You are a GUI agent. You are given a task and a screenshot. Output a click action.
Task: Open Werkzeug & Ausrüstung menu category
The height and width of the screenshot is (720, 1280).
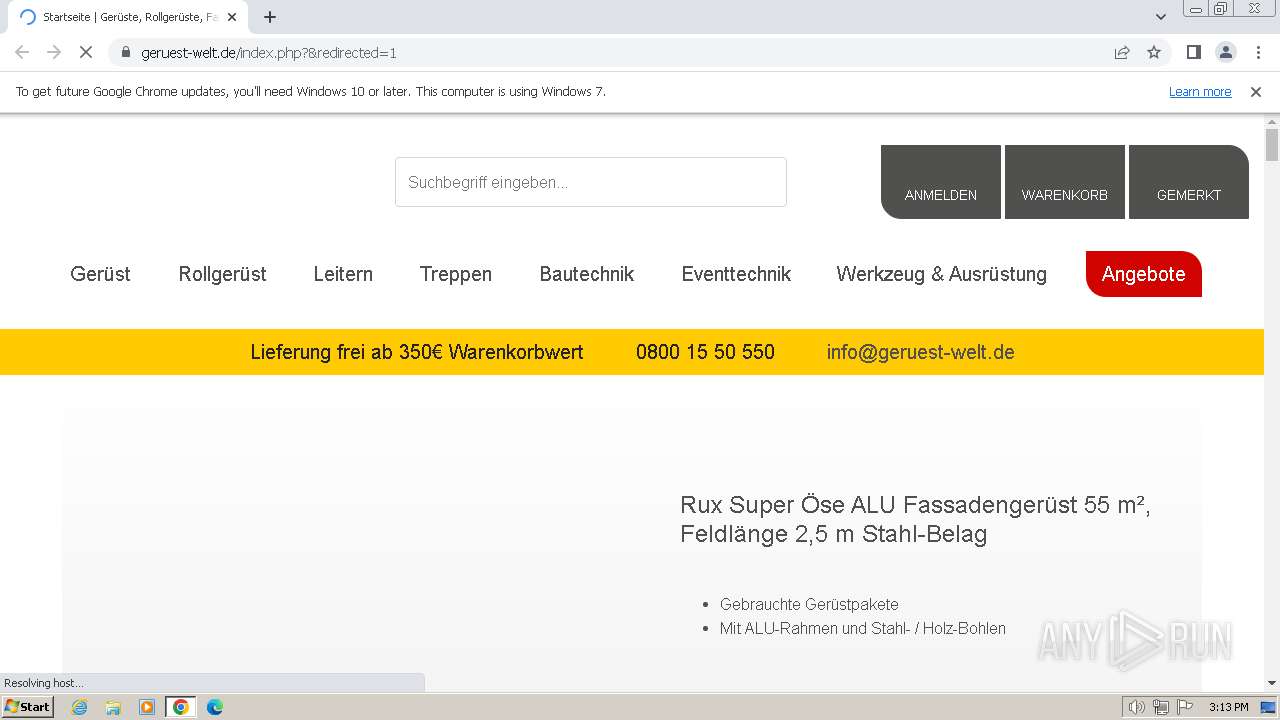942,274
